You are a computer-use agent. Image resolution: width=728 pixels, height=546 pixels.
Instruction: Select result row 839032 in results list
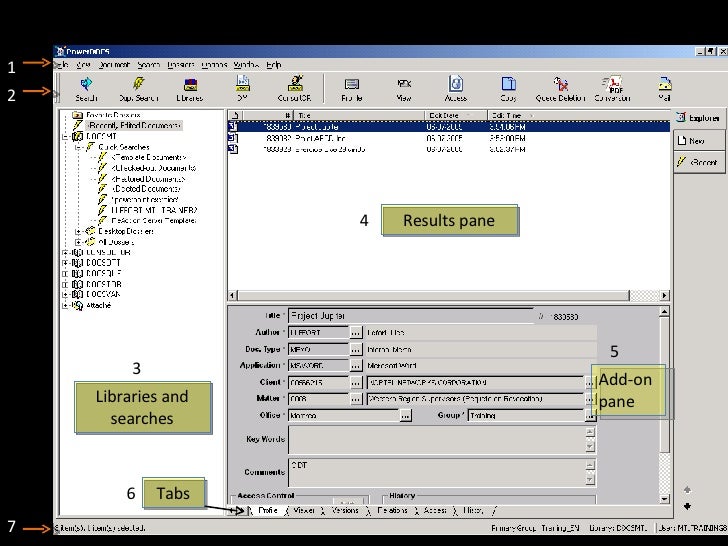tap(448, 138)
